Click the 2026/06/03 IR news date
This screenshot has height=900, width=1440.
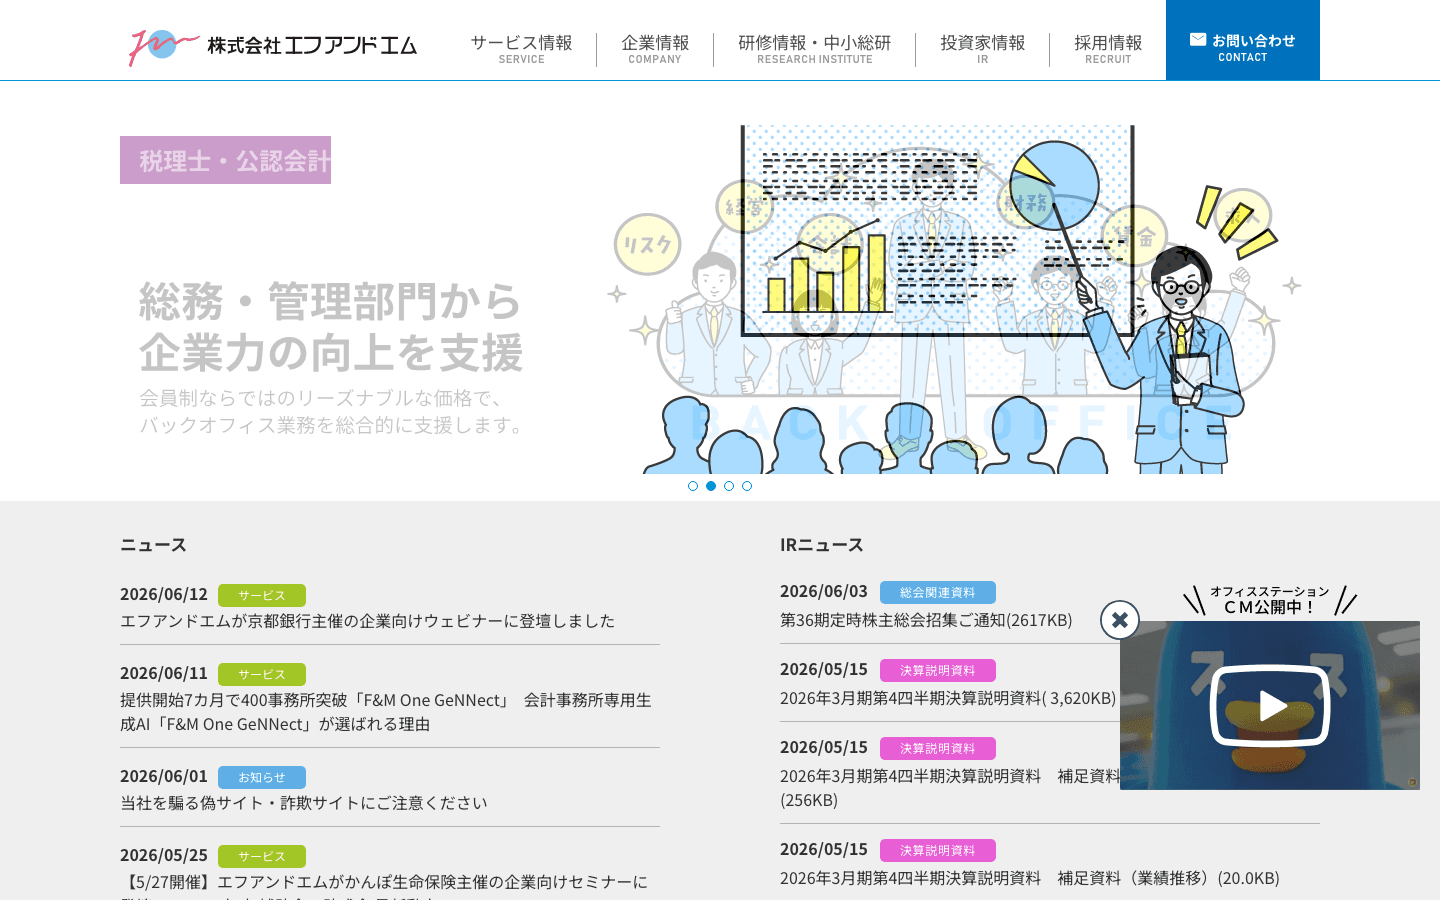[x=824, y=591]
